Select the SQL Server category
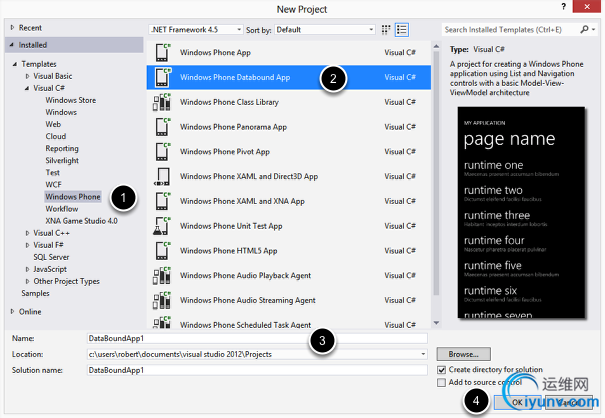Screen dimensions: 605x418 click(x=51, y=257)
